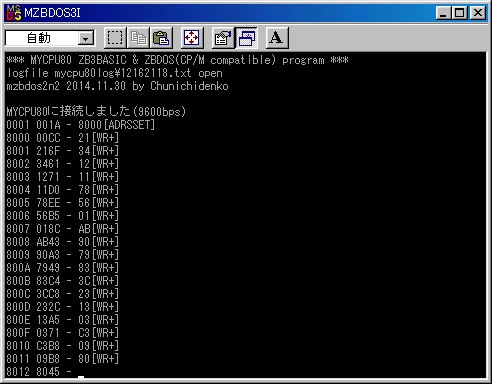
Task: Click the 800F C3[WR+] console line
Action: coord(62,333)
